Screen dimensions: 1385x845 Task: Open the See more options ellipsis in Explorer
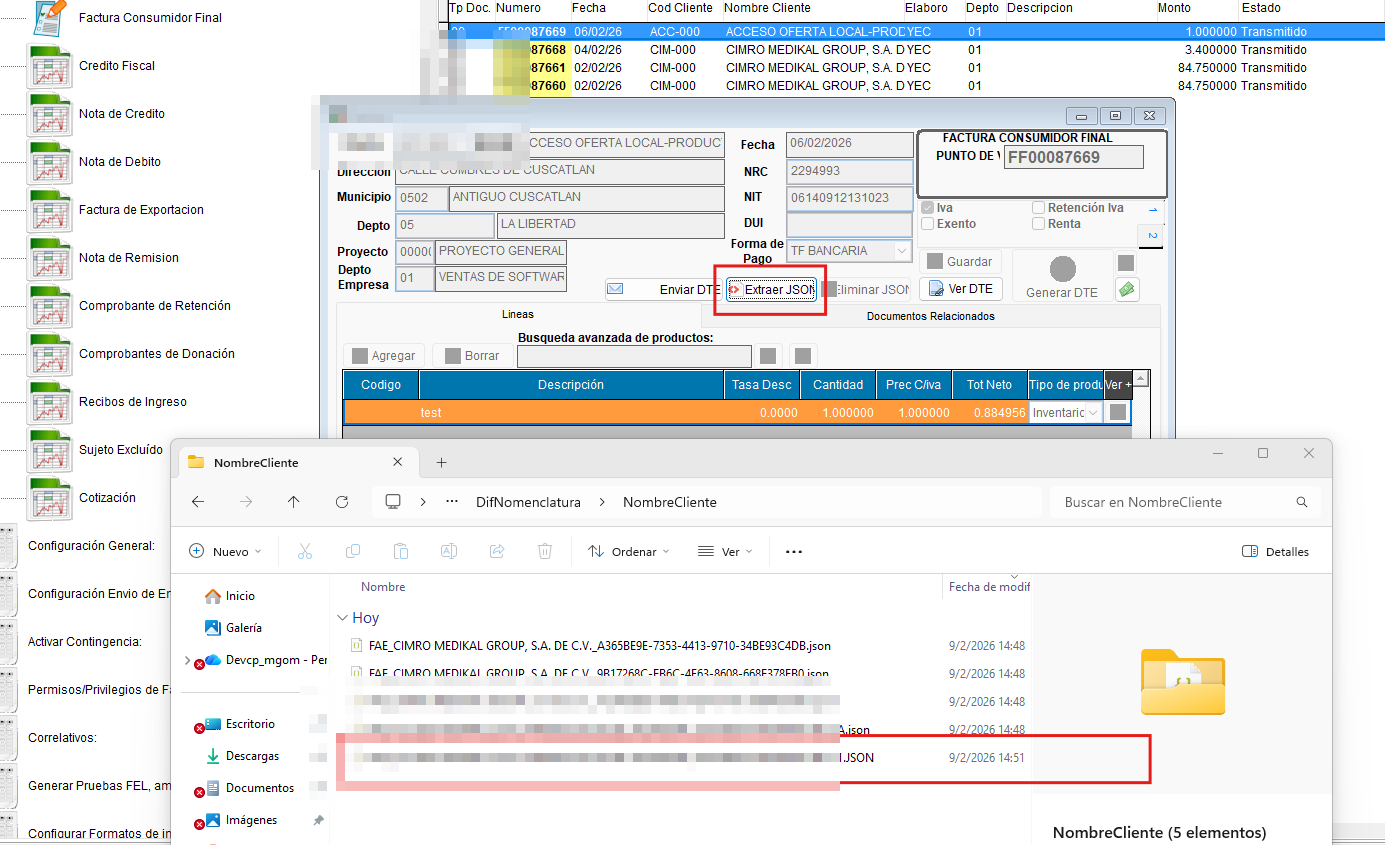point(794,551)
